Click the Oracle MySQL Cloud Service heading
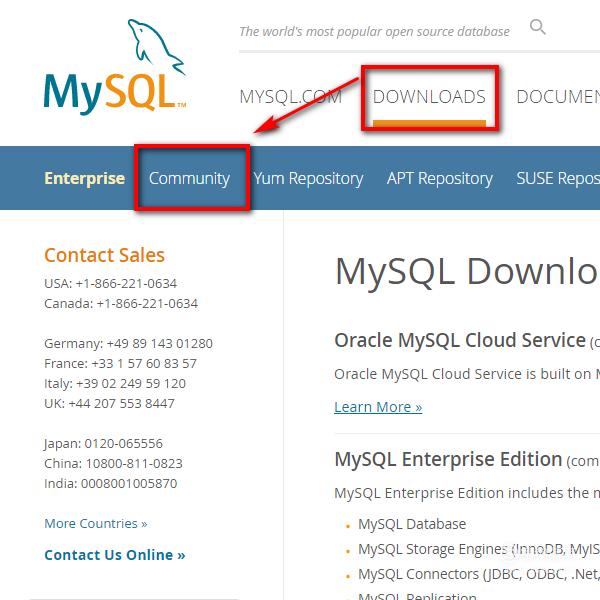Screen dimensions: 600x600 [x=460, y=340]
